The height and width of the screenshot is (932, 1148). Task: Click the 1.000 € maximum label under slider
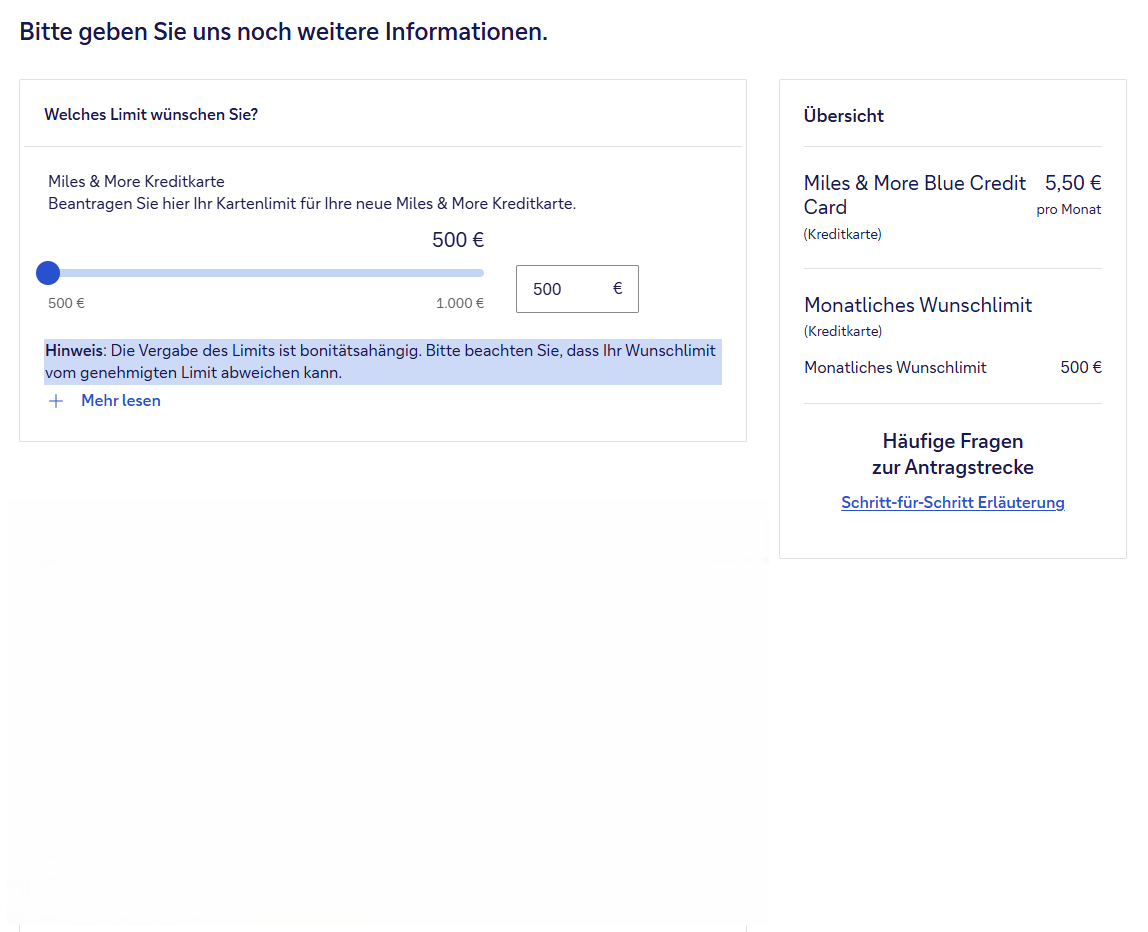[x=459, y=304]
